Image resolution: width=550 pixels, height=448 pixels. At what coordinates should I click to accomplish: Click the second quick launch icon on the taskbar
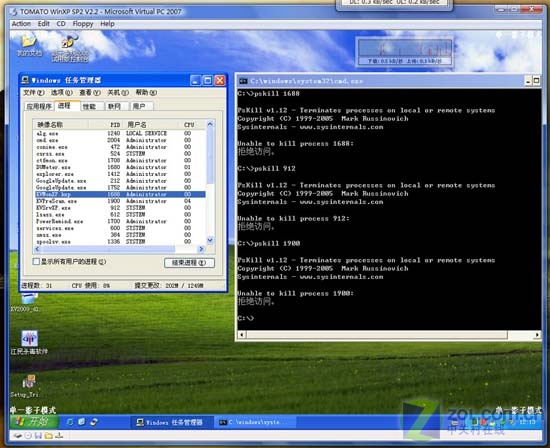82,422
